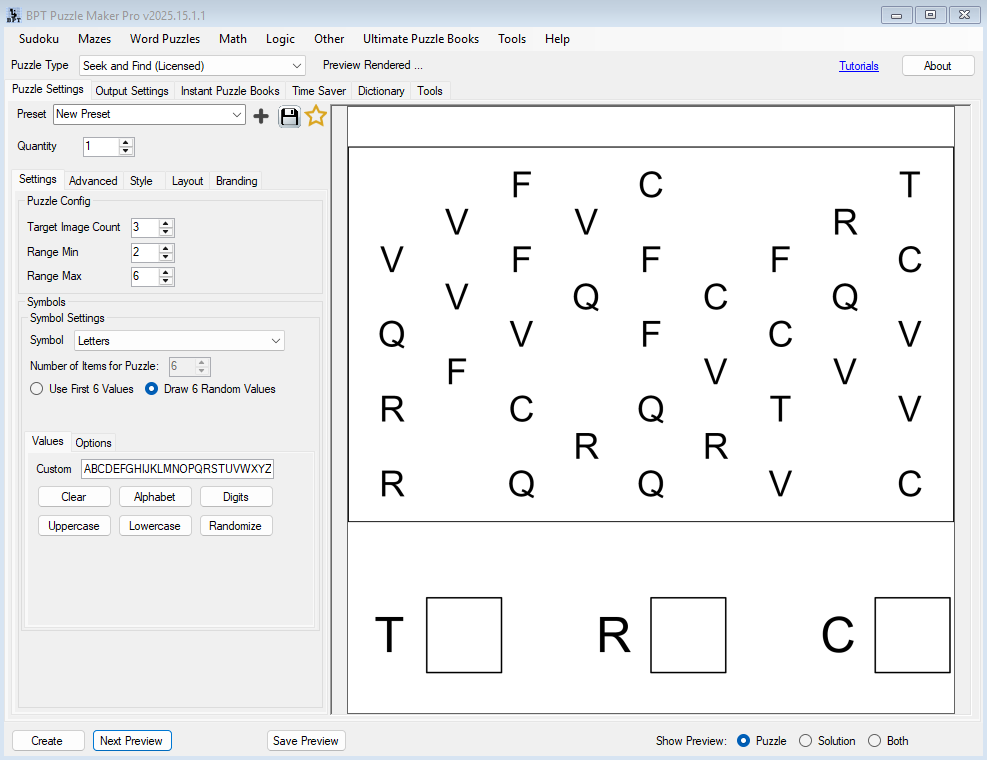Click the plus icon to add preset
The width and height of the screenshot is (987, 760).
[261, 116]
